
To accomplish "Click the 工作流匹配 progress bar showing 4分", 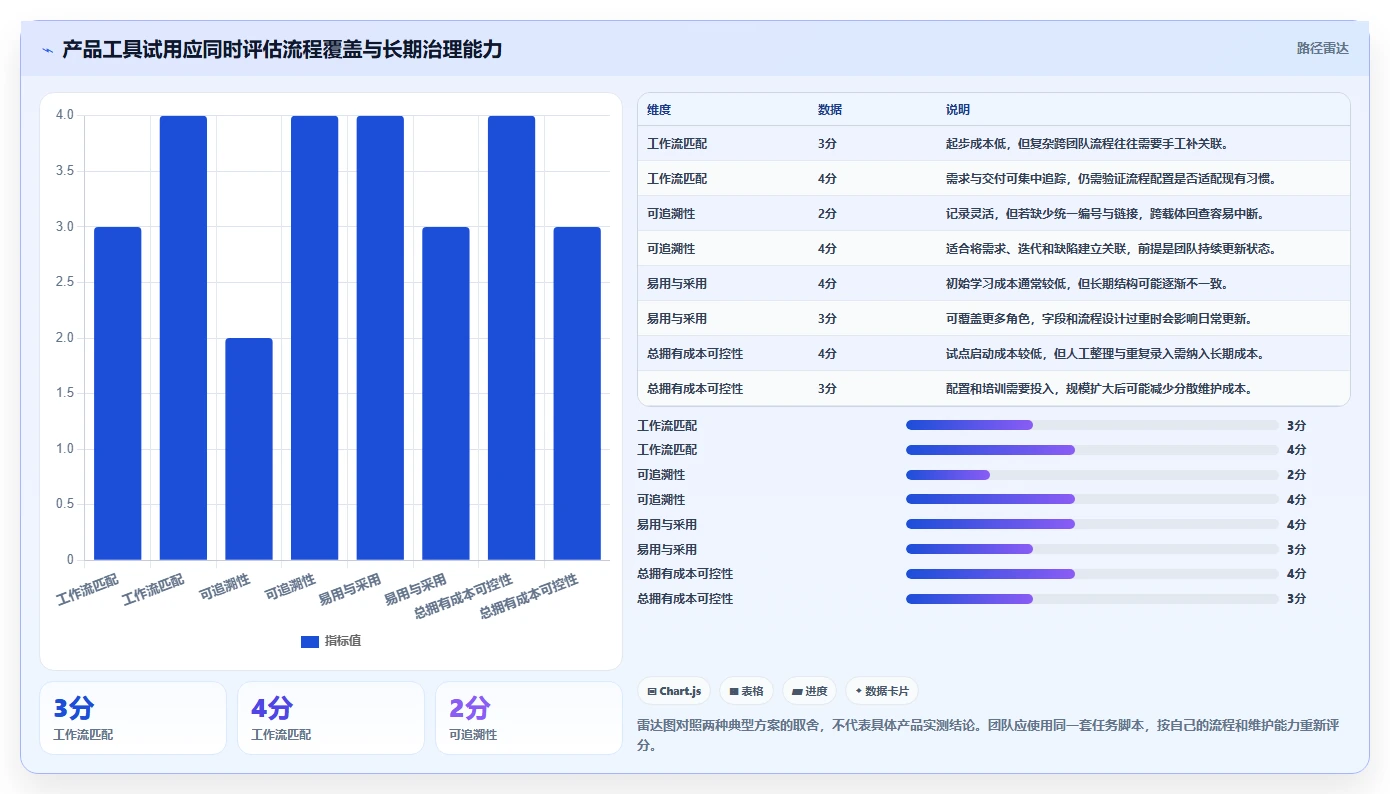I will pyautogui.click(x=1092, y=450).
